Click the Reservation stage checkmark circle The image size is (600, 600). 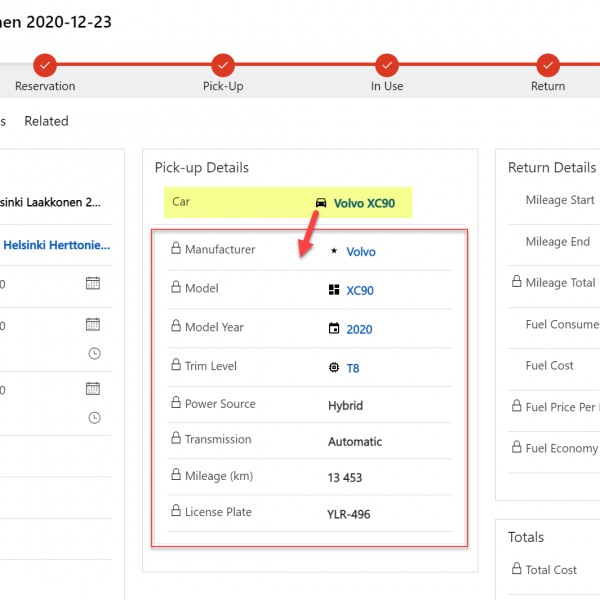(45, 65)
